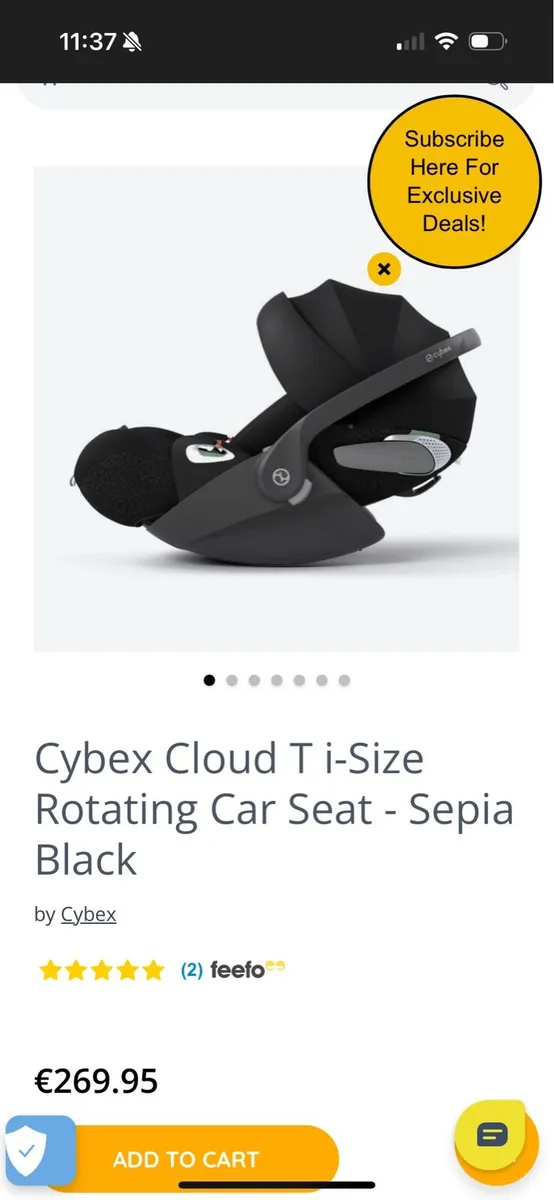554x1200 pixels.
Task: Tap the silent mode bell icon
Action: [134, 42]
